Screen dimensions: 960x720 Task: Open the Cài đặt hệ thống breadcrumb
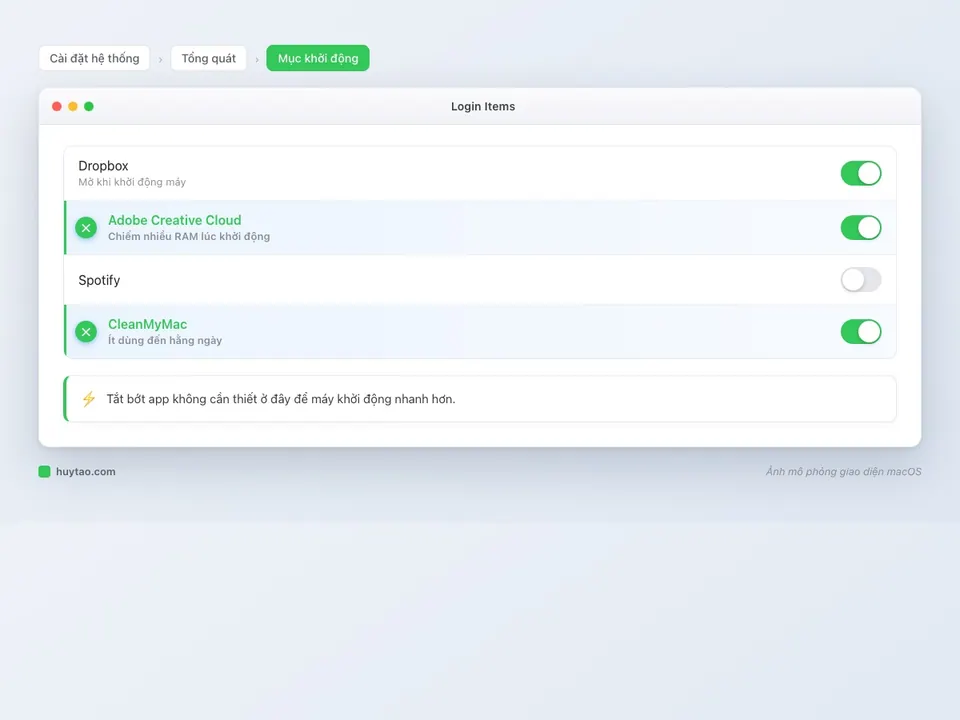[94, 58]
